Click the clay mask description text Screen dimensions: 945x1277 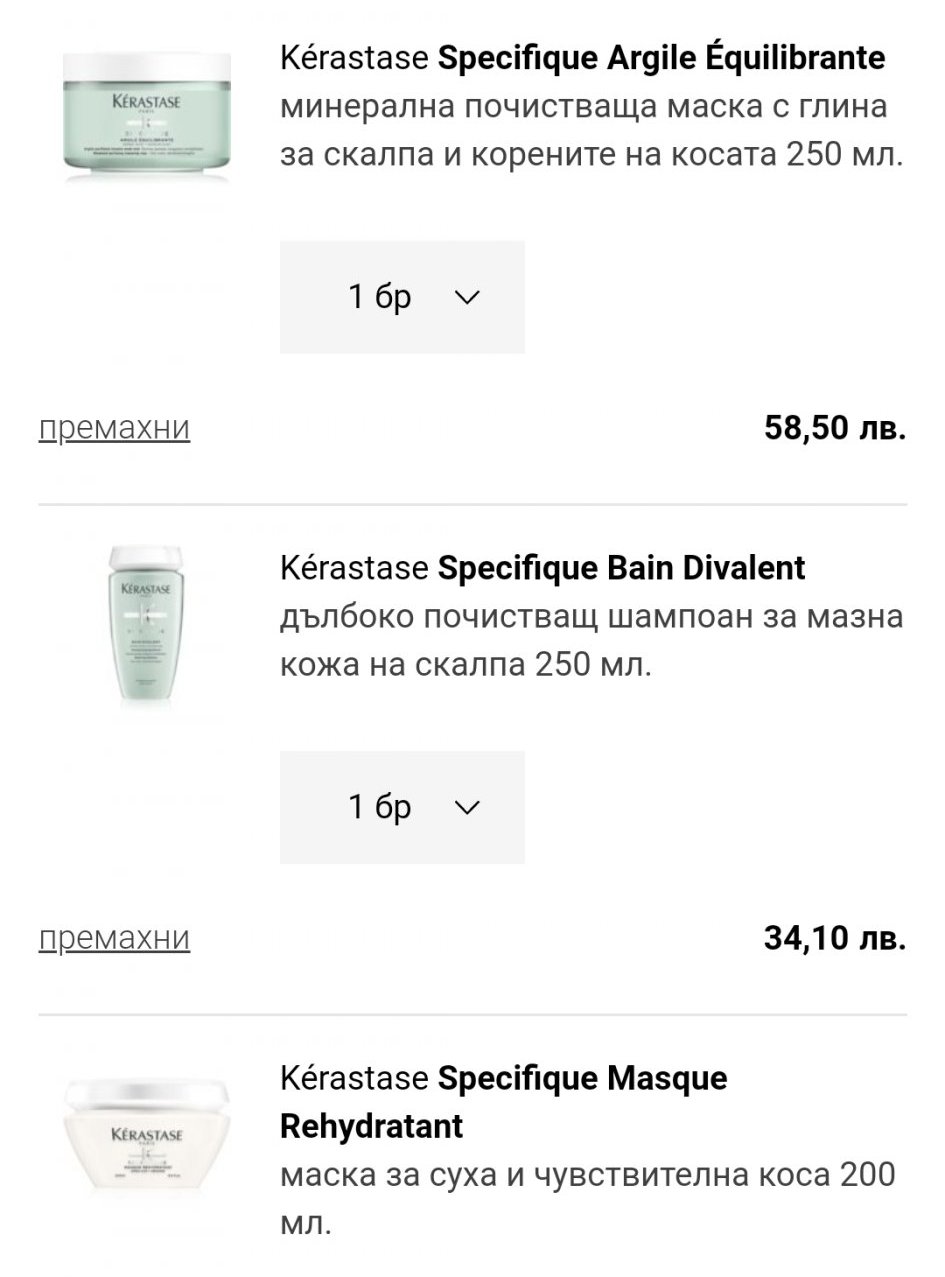[x=592, y=130]
